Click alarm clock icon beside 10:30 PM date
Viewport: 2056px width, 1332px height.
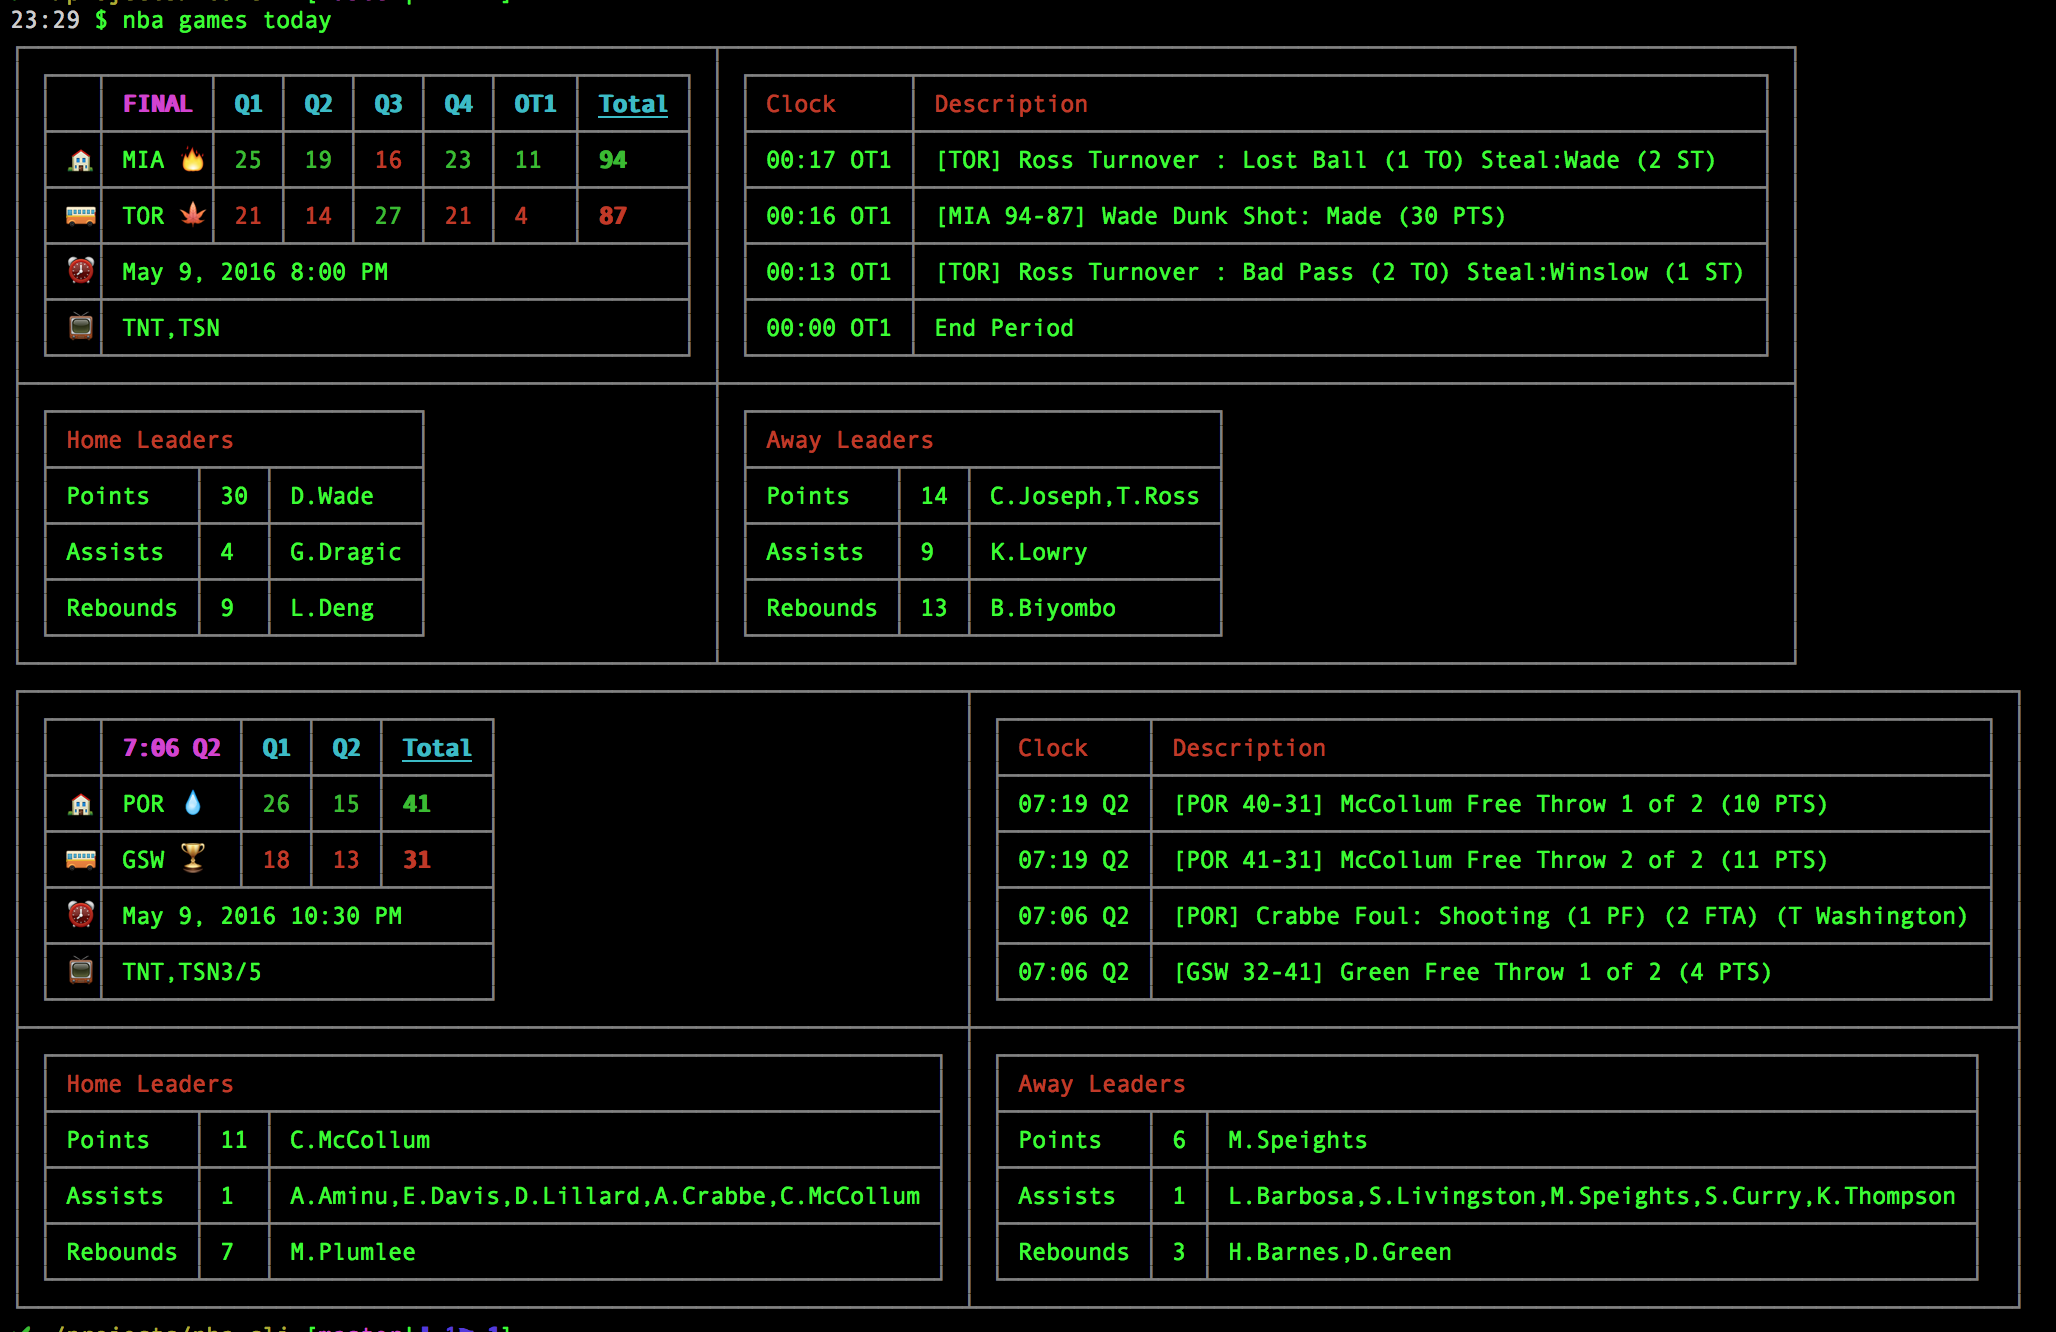(x=81, y=915)
